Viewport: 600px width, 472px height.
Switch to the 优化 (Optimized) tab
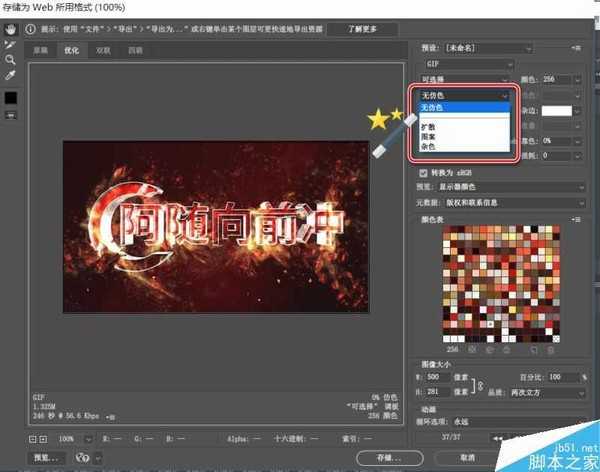[x=72, y=48]
